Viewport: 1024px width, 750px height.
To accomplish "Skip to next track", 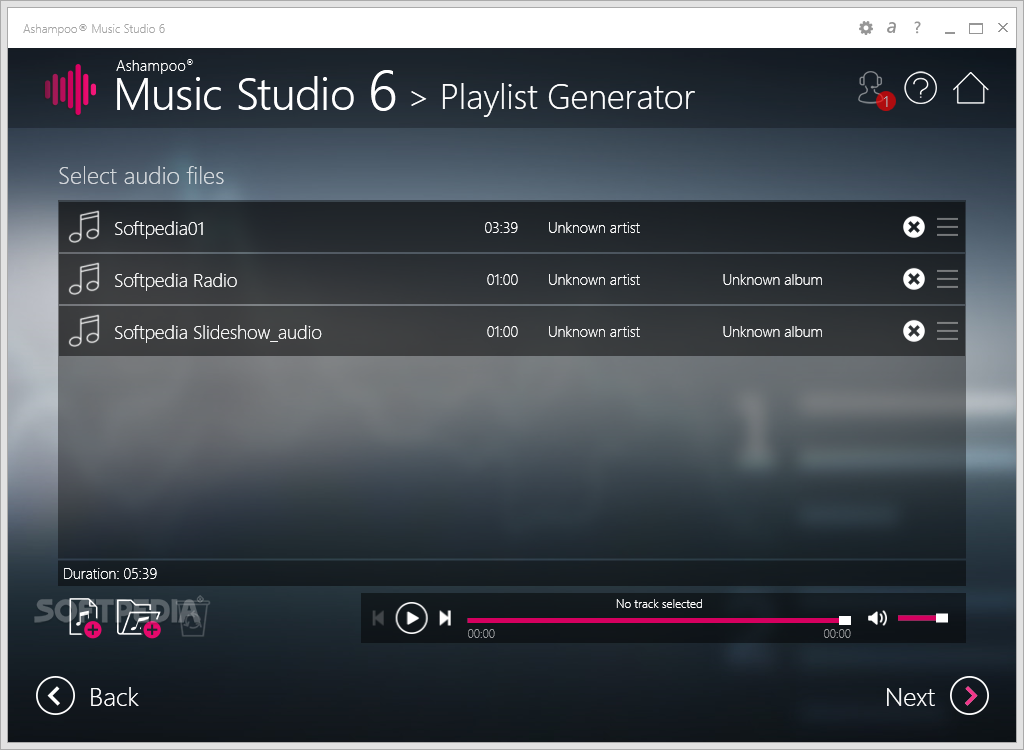I will point(445,618).
